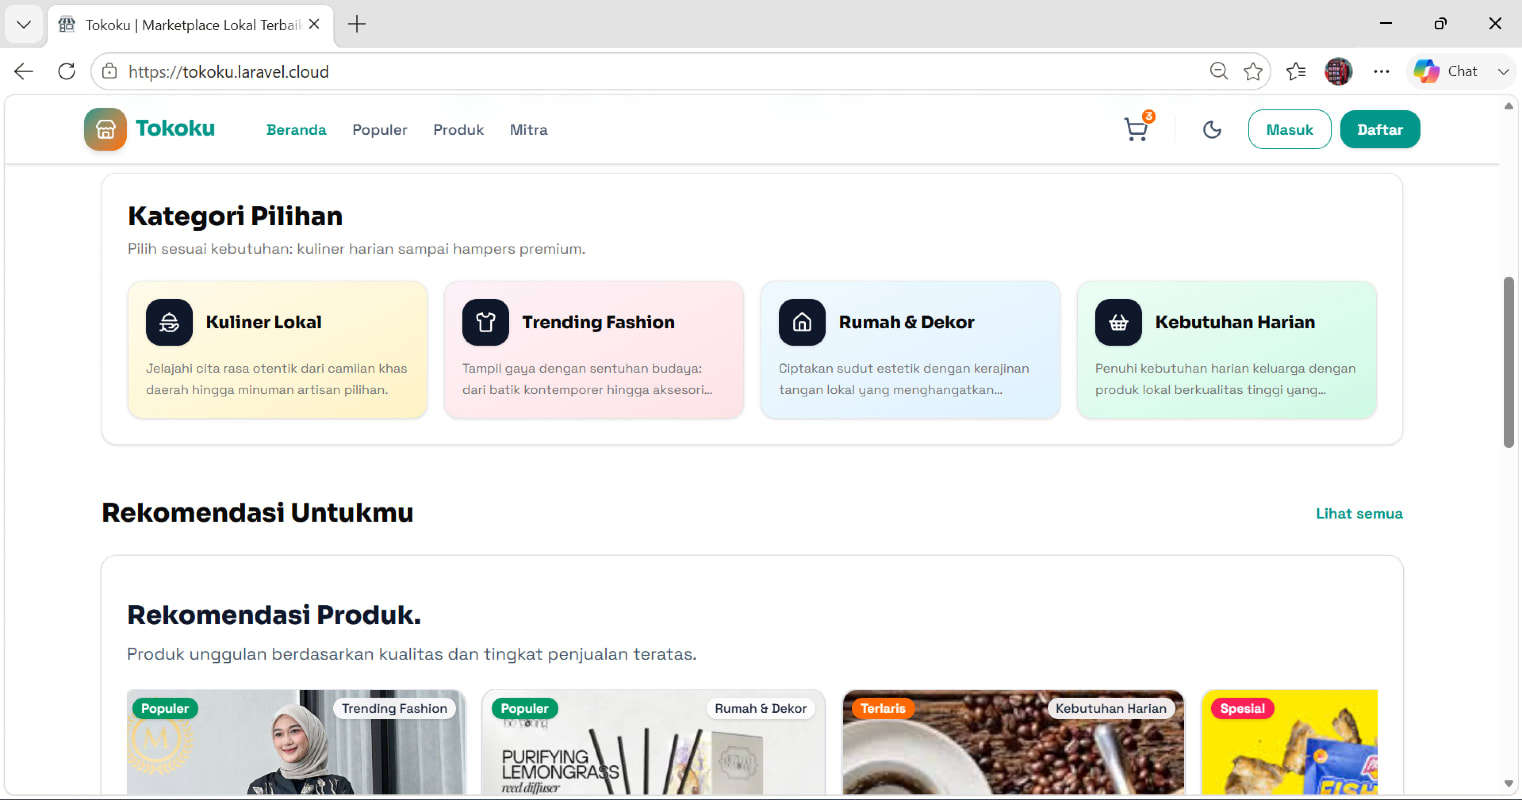The width and height of the screenshot is (1522, 800).
Task: Click the Trending Fashion tag on the product card
Action: click(395, 708)
